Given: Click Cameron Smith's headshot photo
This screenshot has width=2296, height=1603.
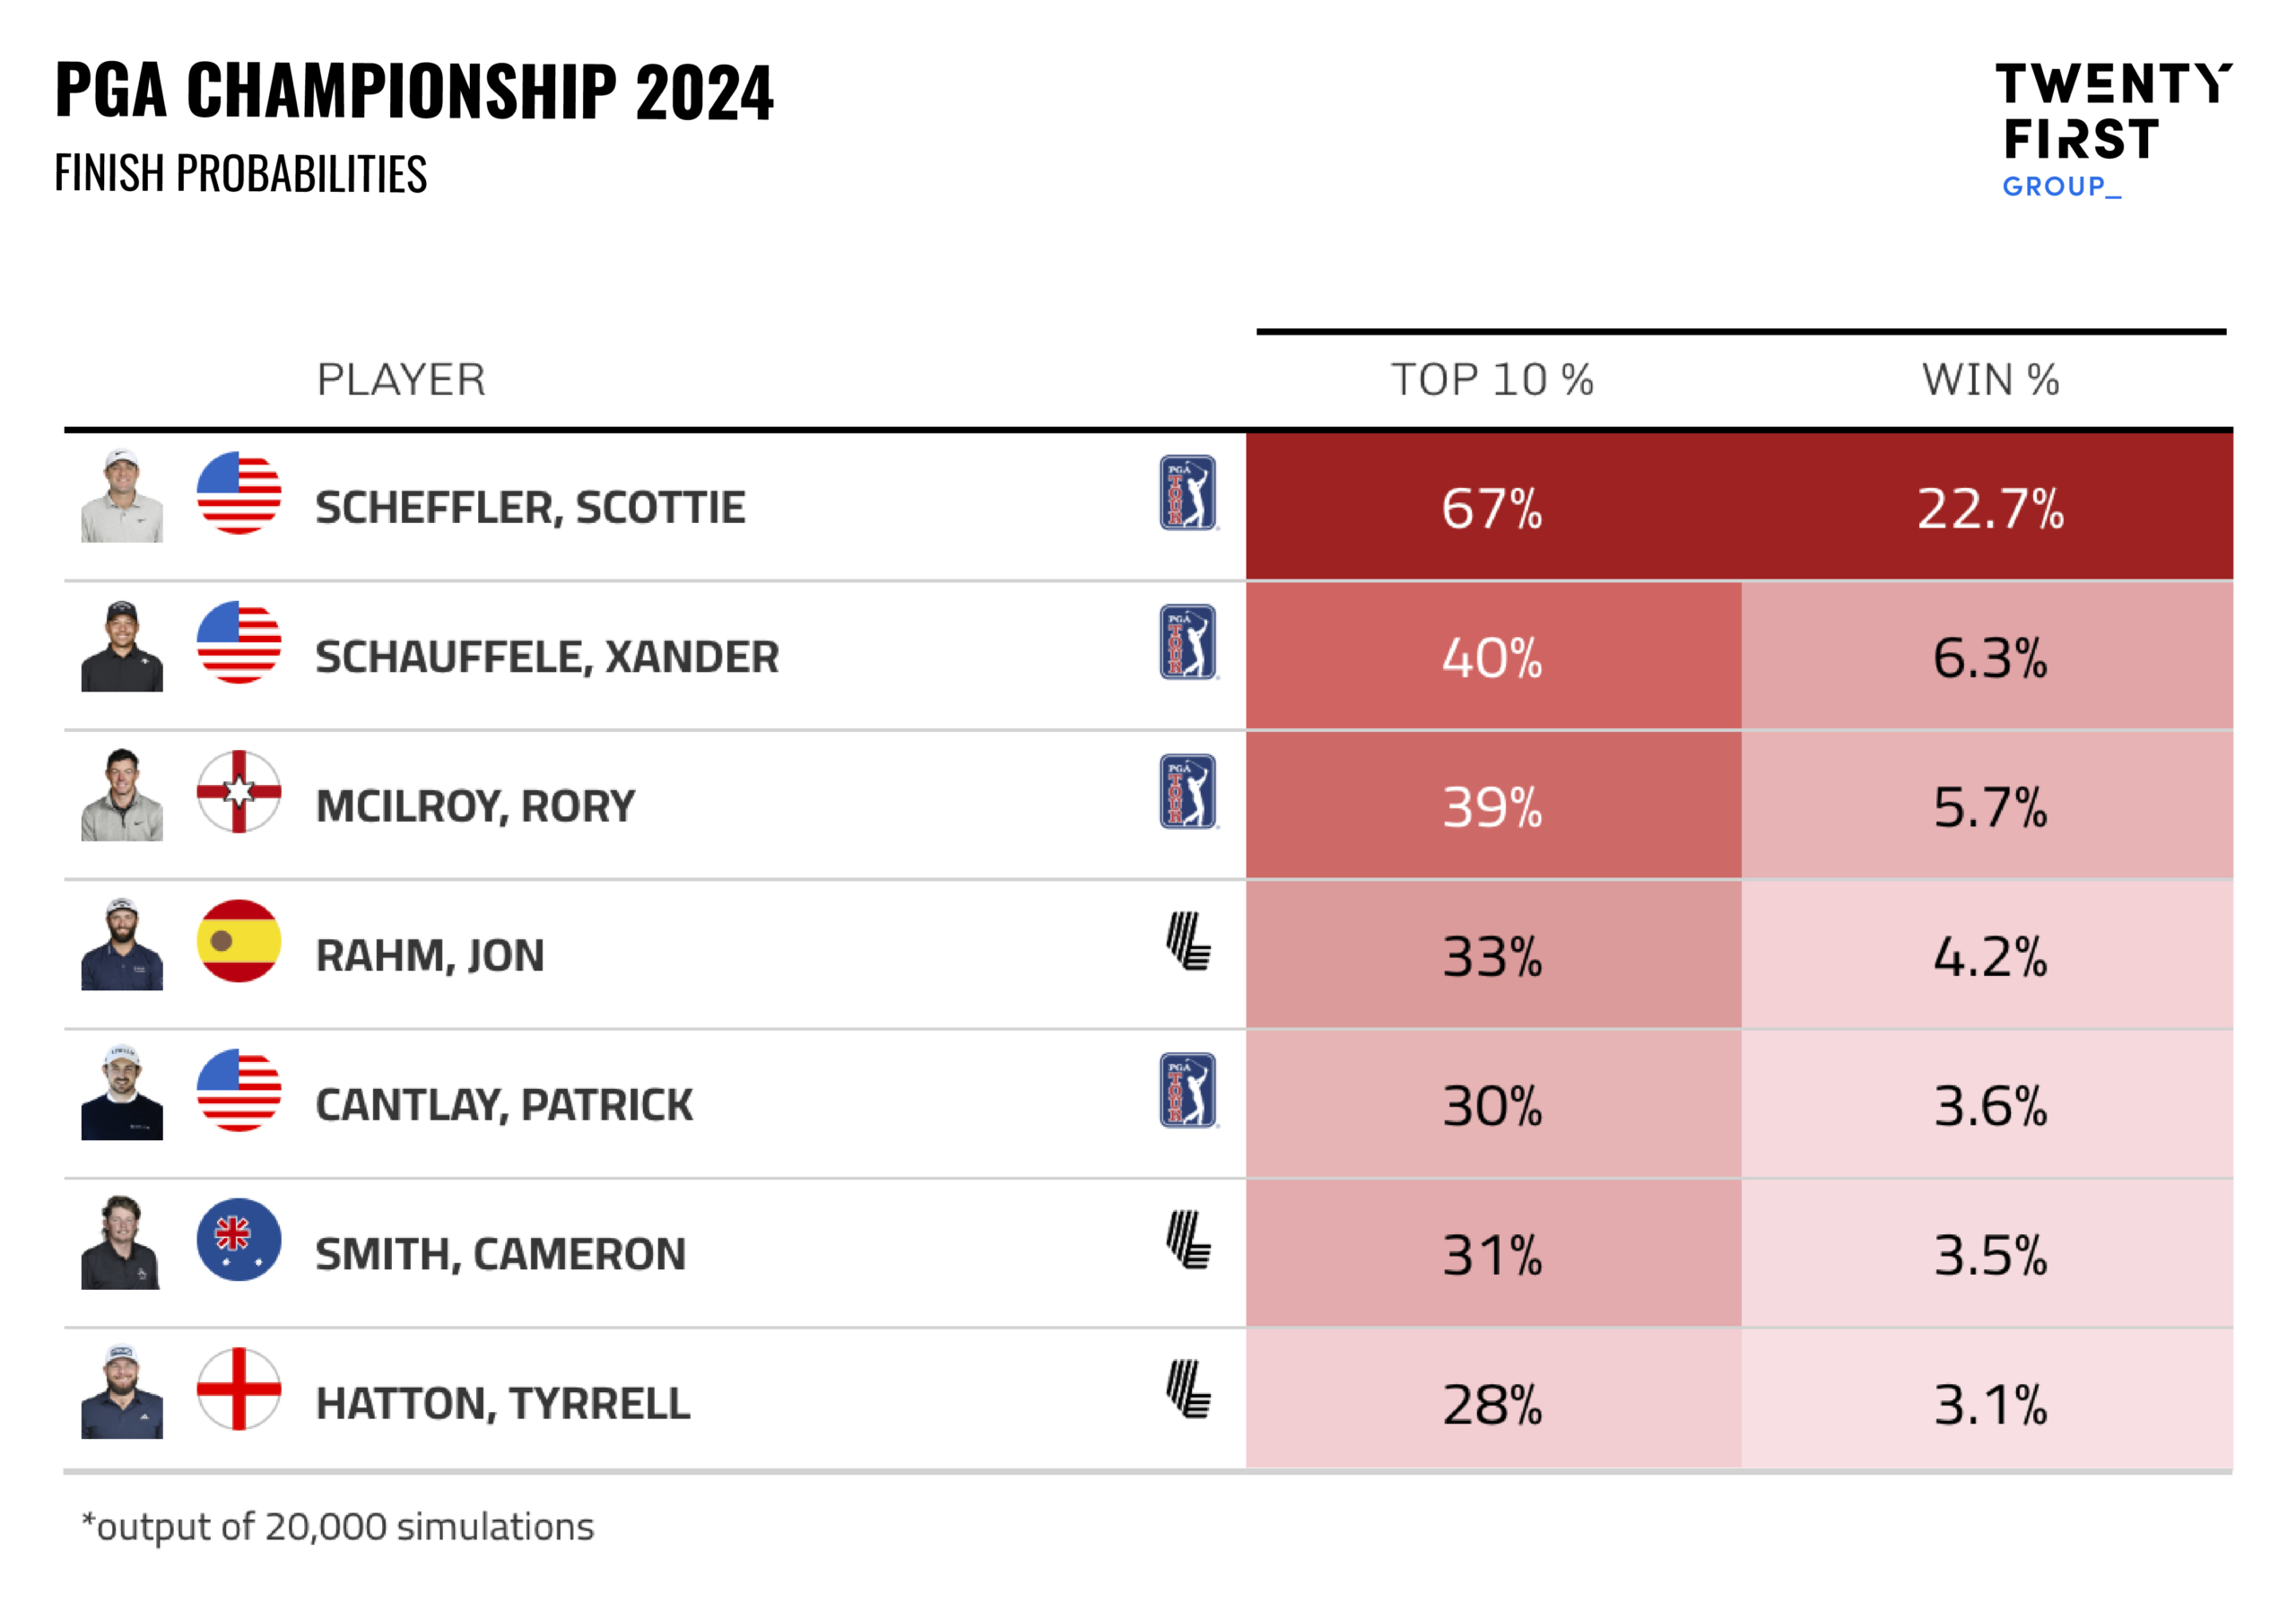Looking at the screenshot, I should click(122, 1242).
